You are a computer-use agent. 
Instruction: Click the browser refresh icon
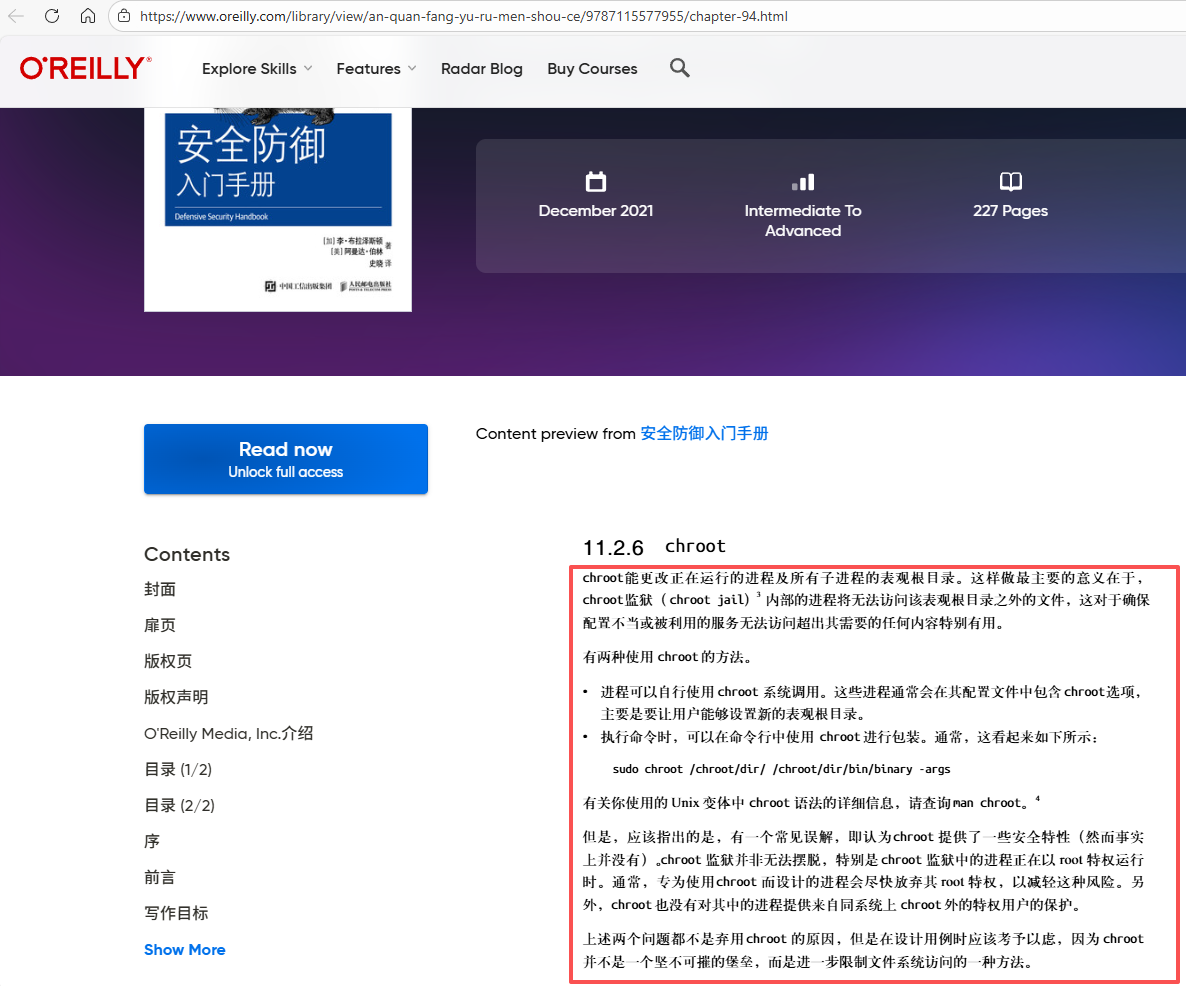(53, 16)
